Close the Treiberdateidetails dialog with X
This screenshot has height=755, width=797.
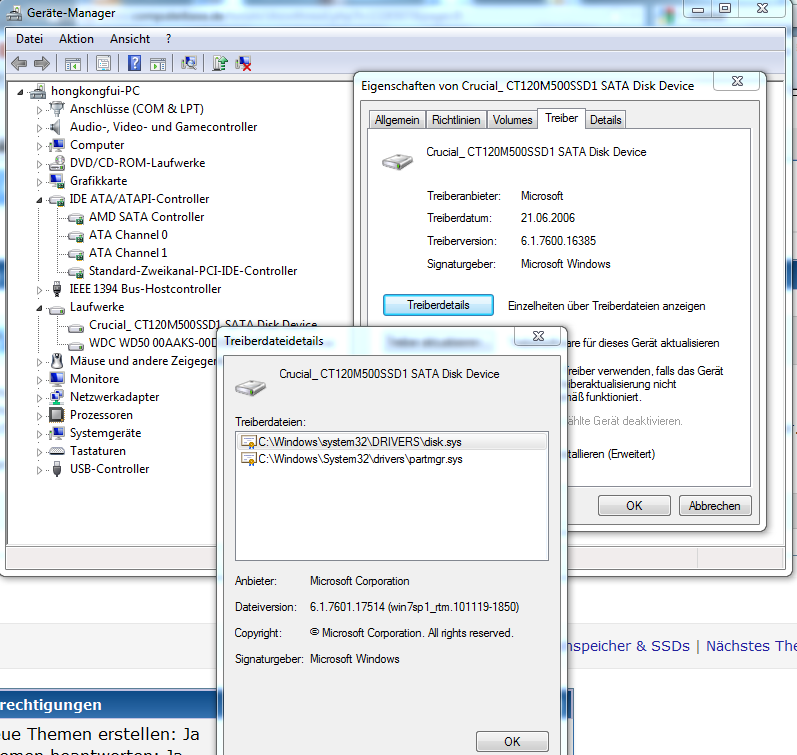point(538,336)
